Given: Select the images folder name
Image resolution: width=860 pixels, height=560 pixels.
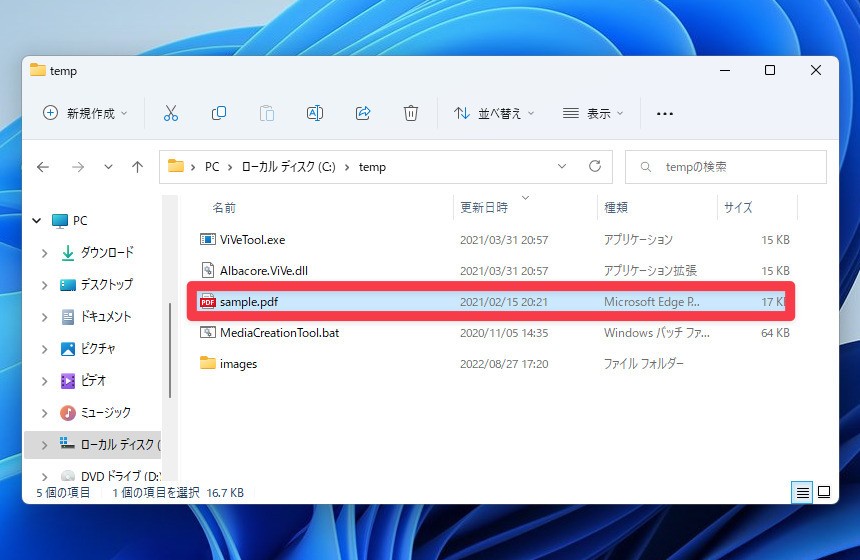Looking at the screenshot, I should point(238,364).
